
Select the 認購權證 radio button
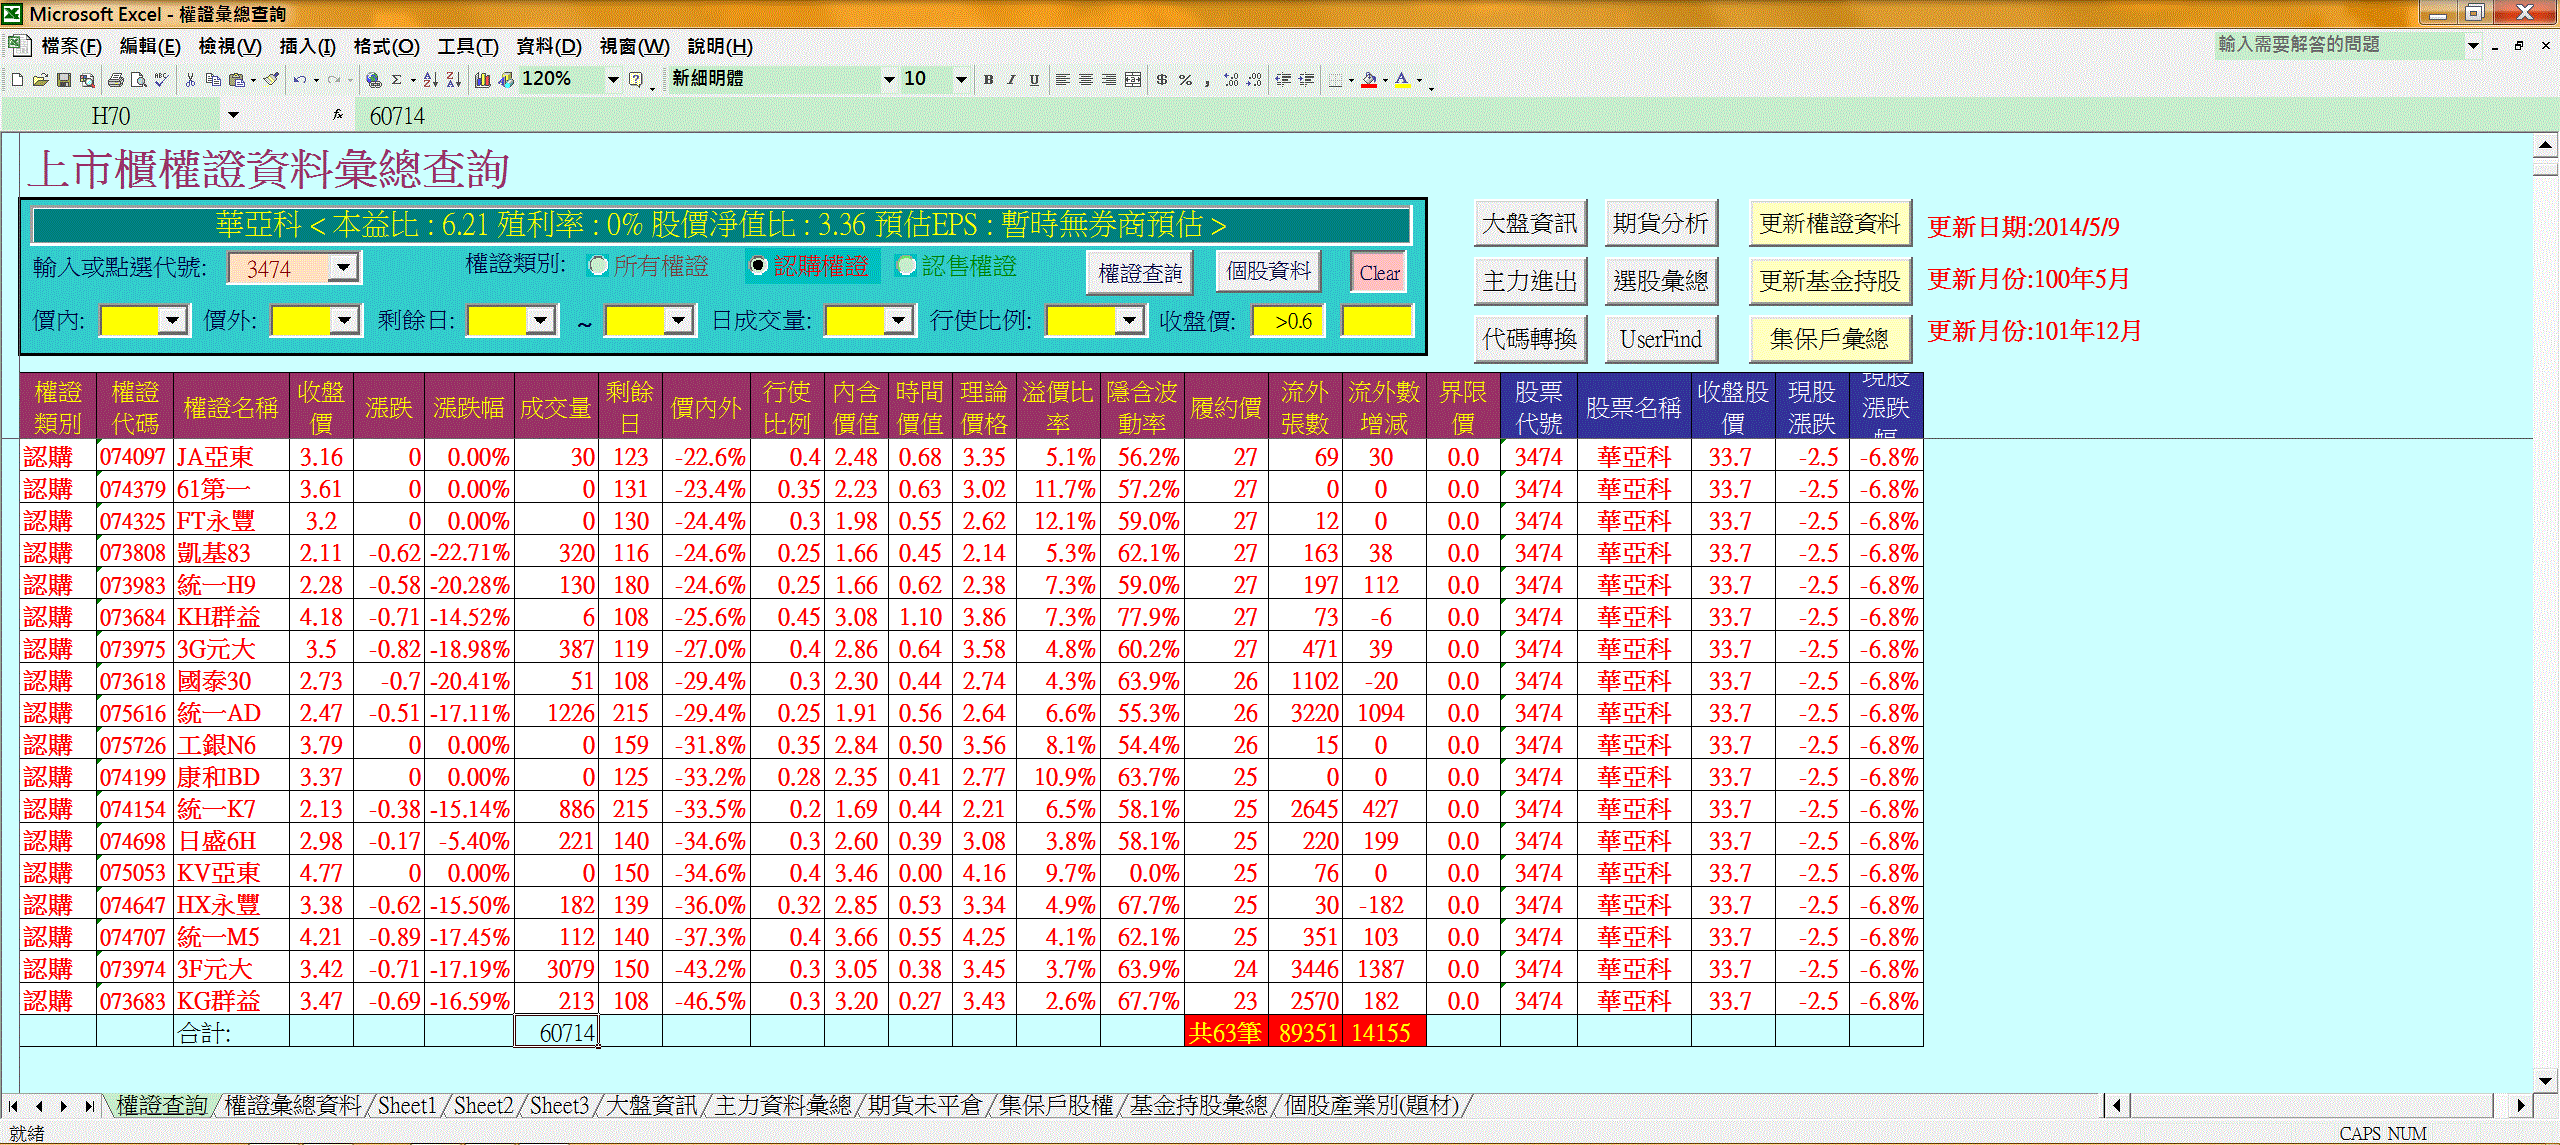pyautogui.click(x=758, y=266)
